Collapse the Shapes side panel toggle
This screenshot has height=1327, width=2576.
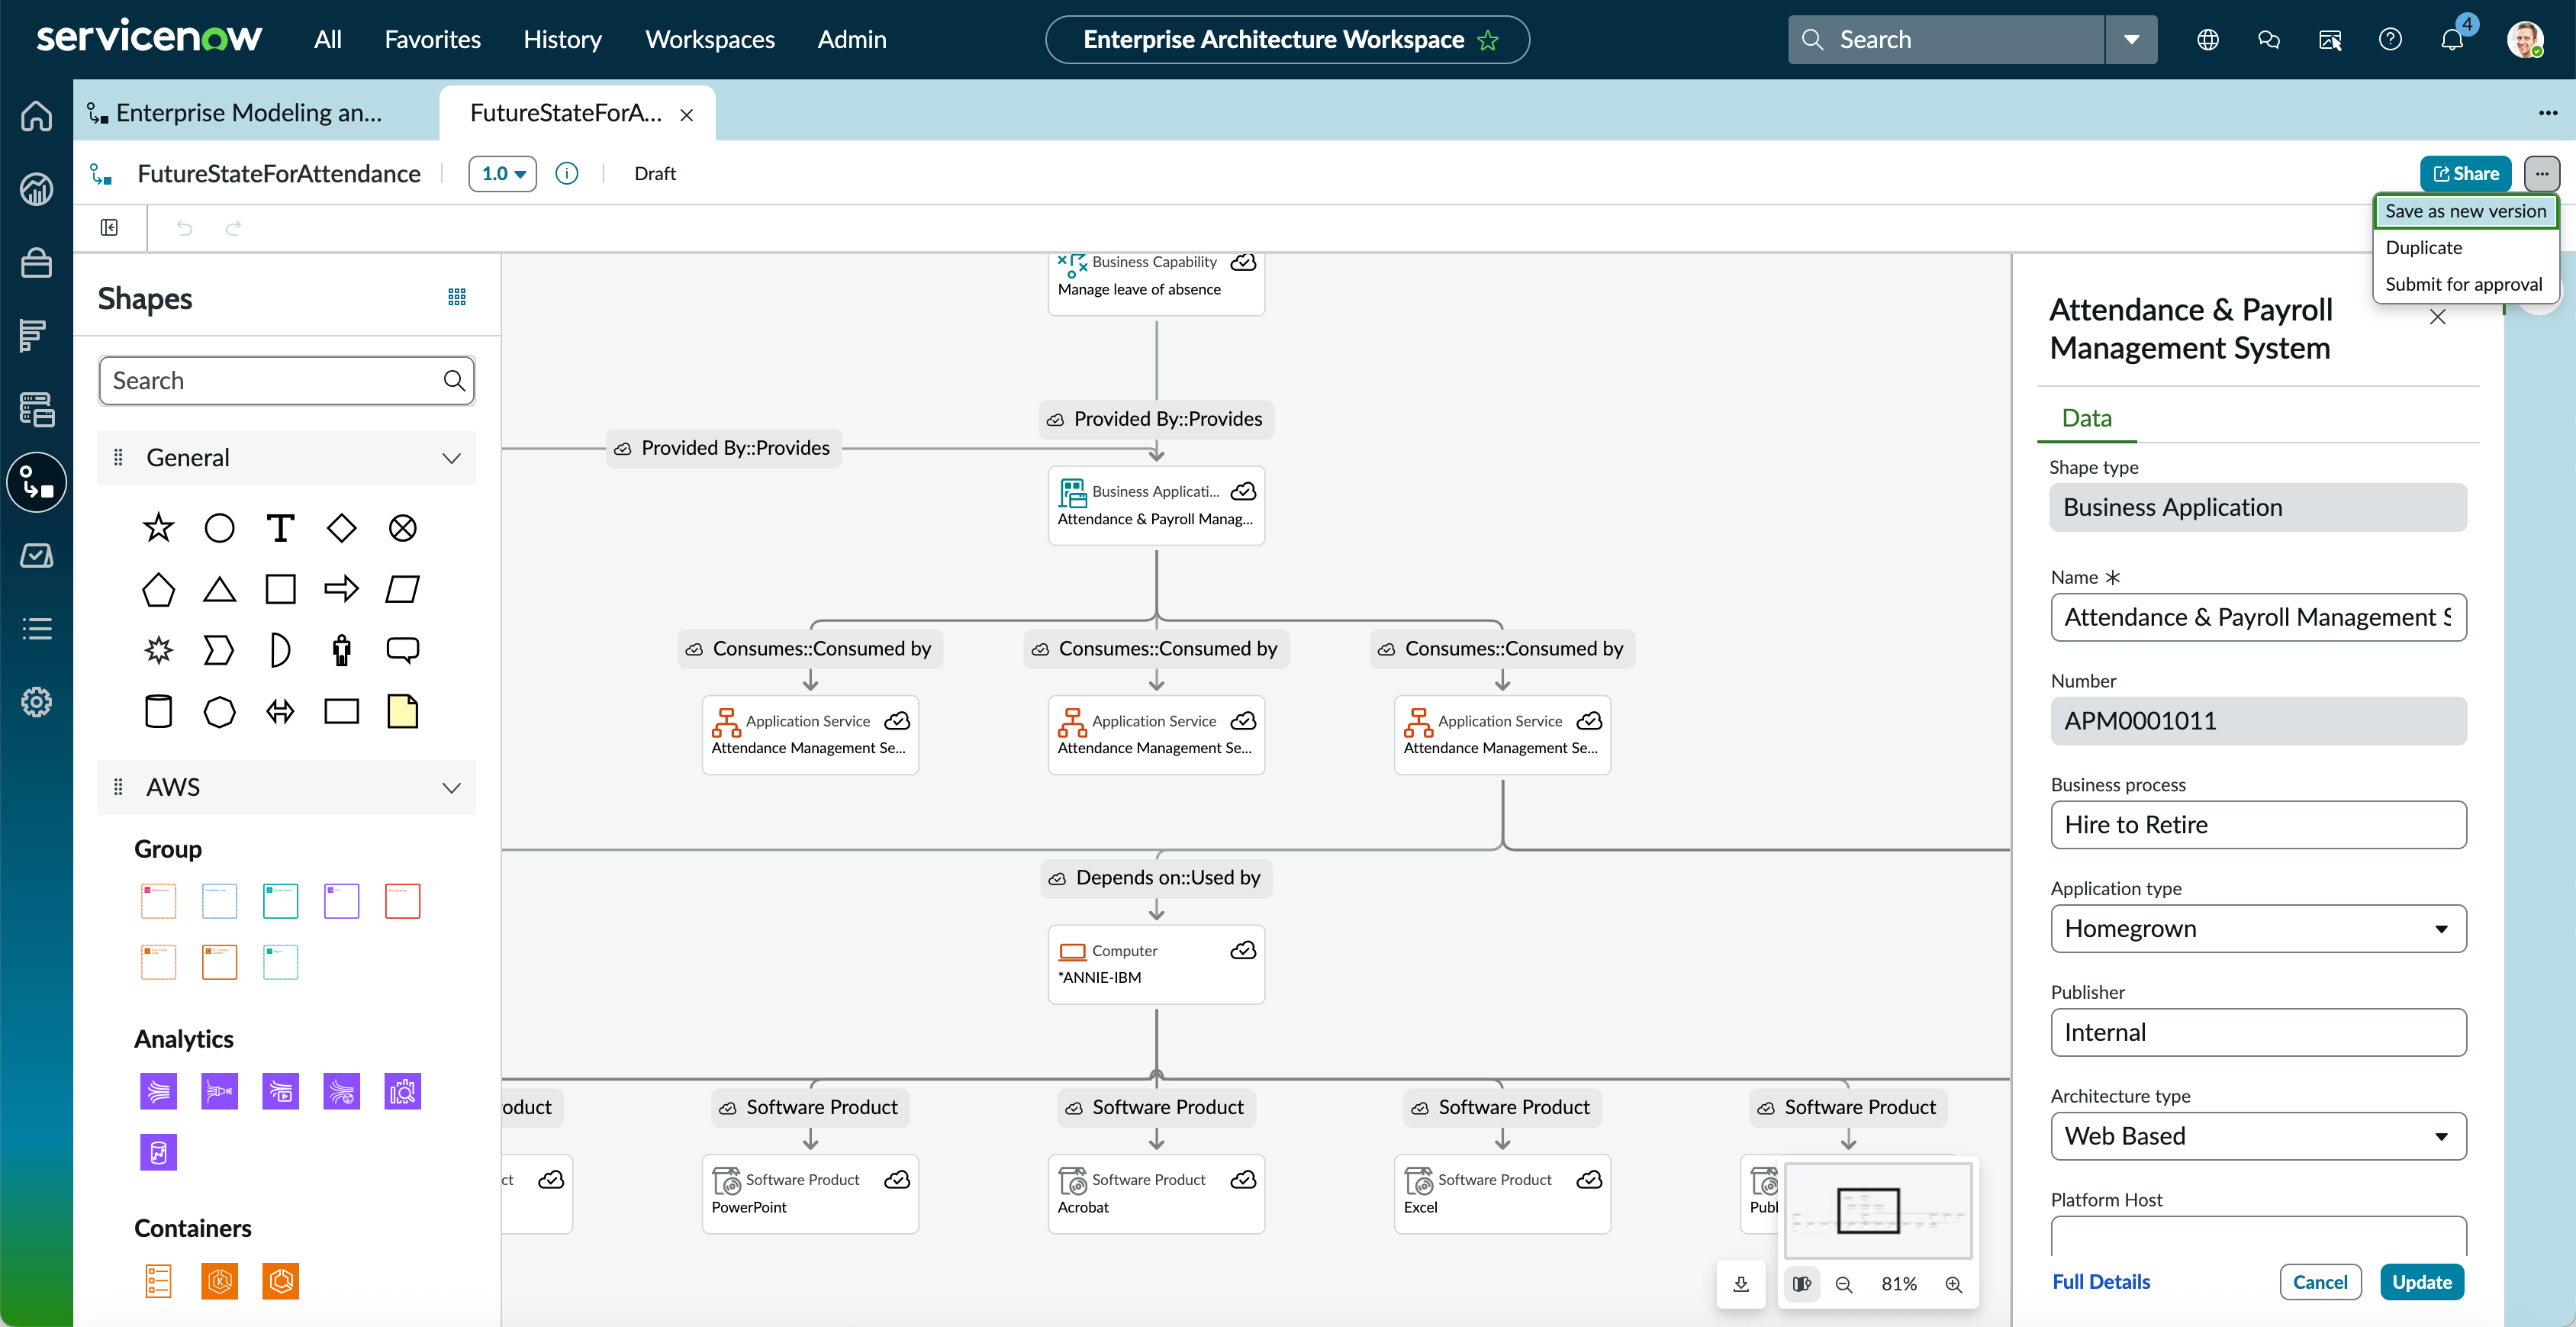tap(110, 228)
